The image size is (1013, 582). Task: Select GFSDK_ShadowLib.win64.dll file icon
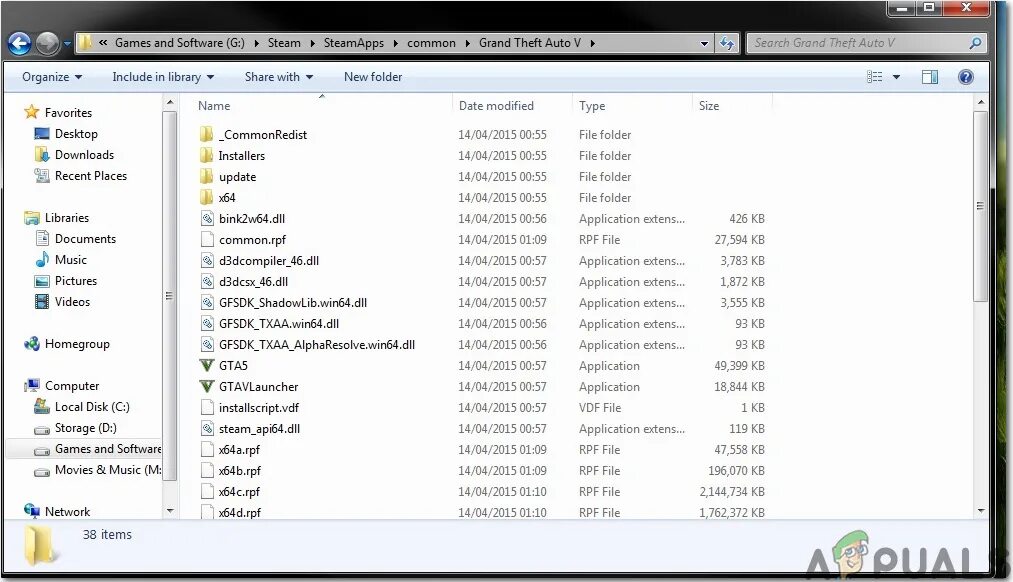207,302
